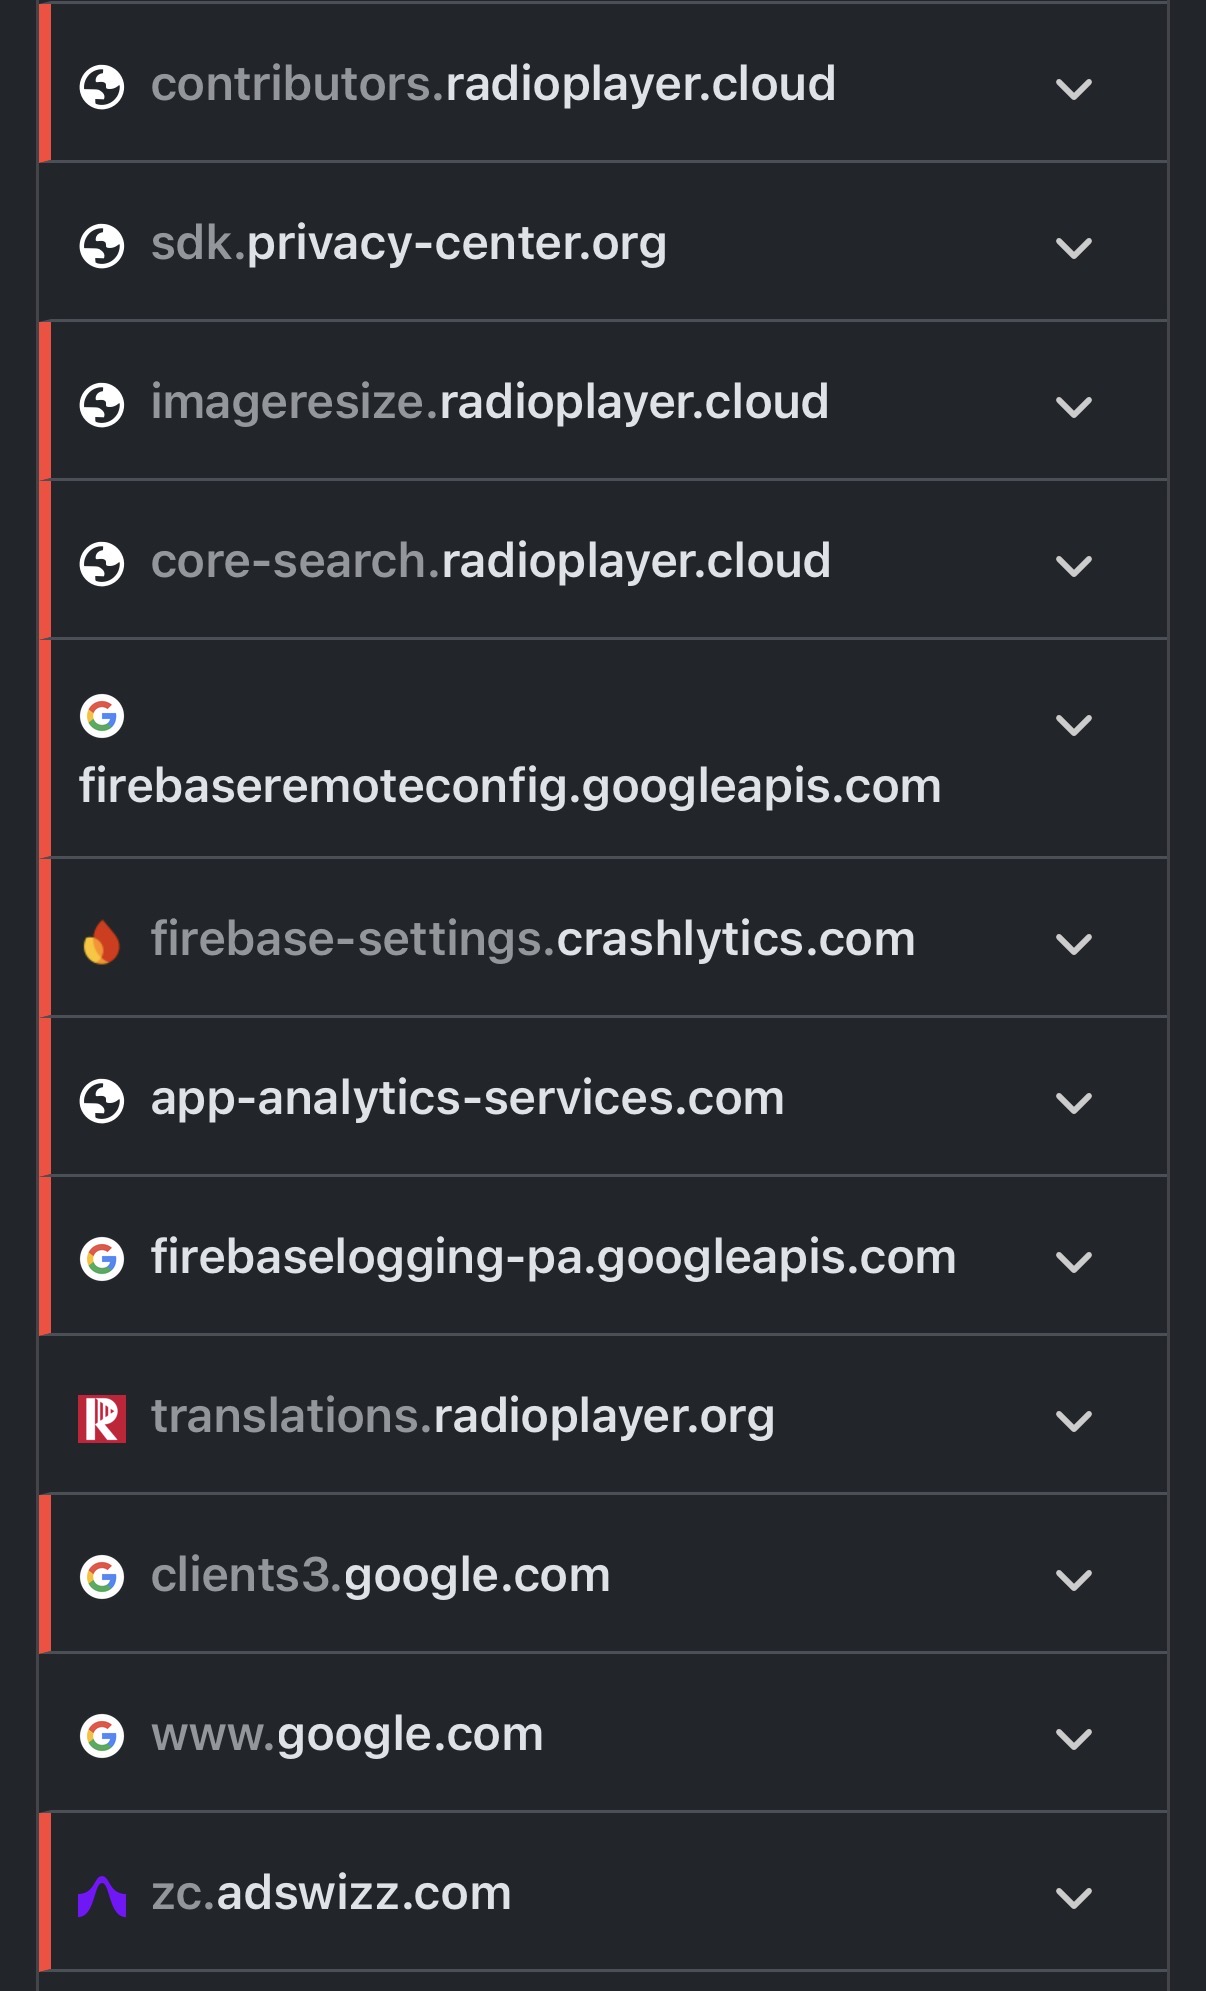Image resolution: width=1206 pixels, height=1991 pixels.
Task: Expand the firebaseremoteconfig.googleapis.com chevron
Action: click(x=1073, y=725)
